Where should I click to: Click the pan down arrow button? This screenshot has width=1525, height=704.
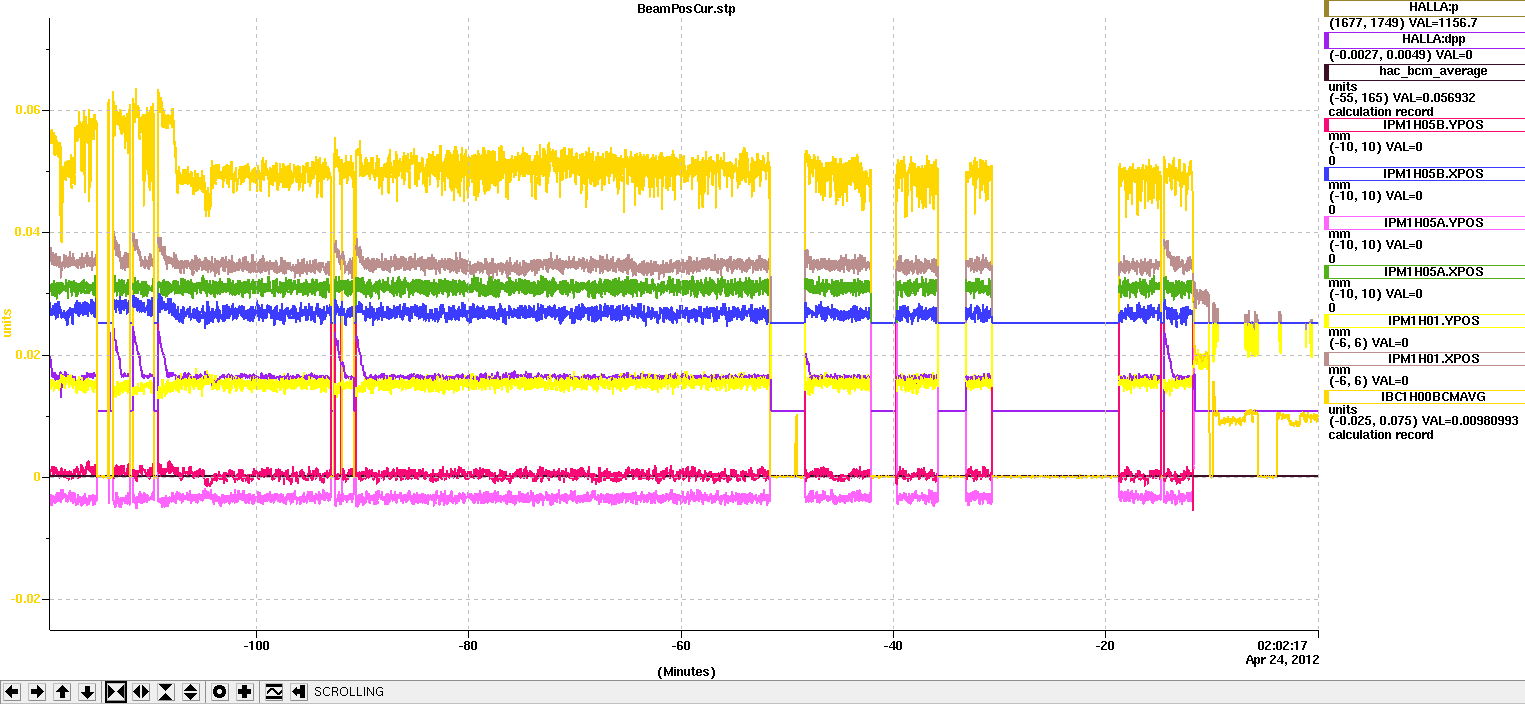pos(88,692)
